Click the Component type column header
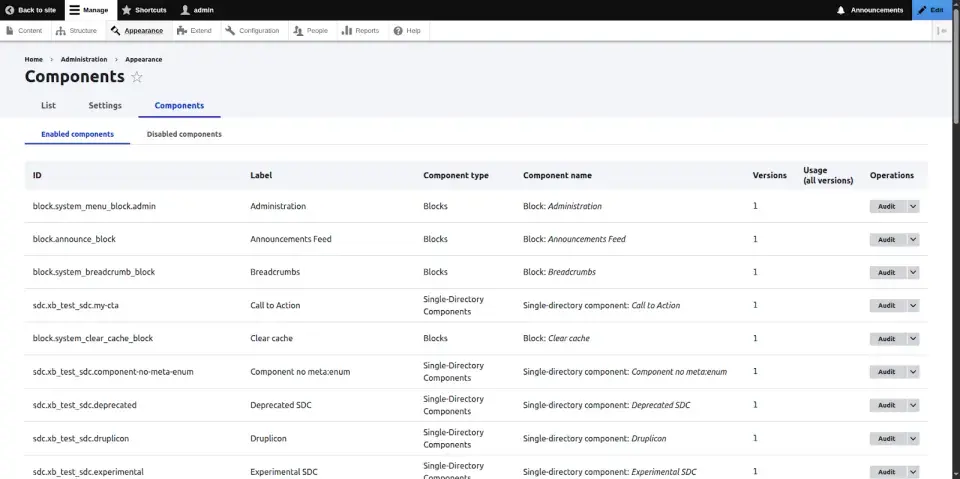Image resolution: width=960 pixels, height=479 pixels. pos(456,175)
